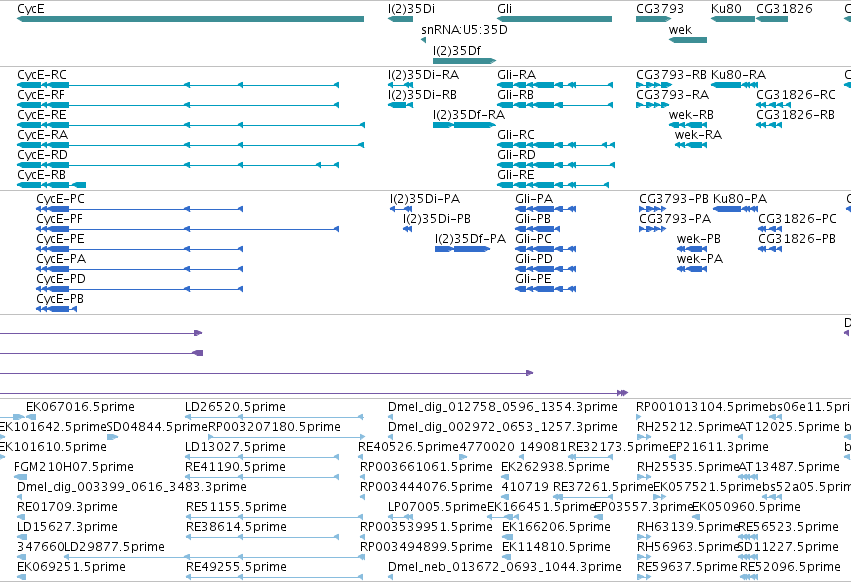The height and width of the screenshot is (582, 851).
Task: Click the l(2)35Df-RA transcript
Action: click(x=464, y=125)
